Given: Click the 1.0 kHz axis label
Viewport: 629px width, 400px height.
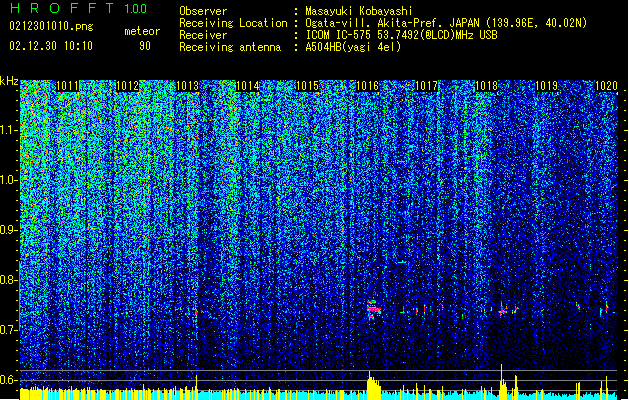Looking at the screenshot, I should point(9,180).
